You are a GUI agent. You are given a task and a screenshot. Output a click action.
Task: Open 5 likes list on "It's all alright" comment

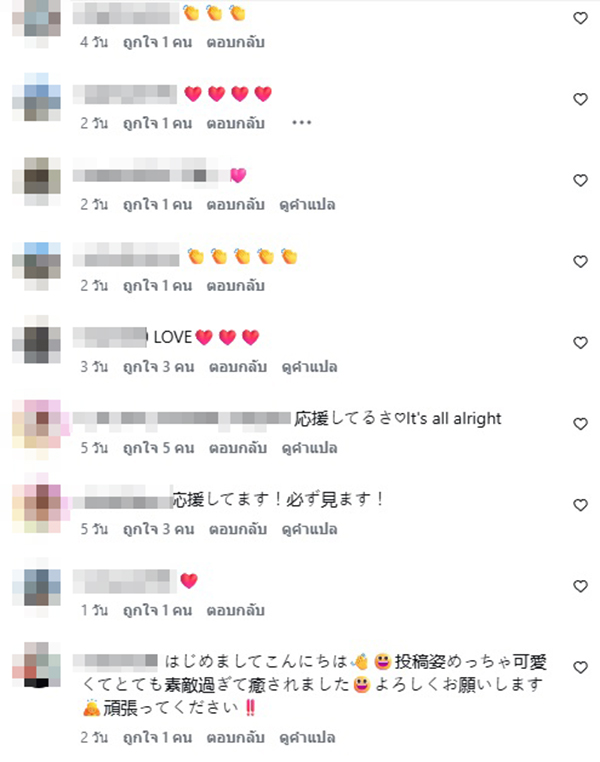[158, 448]
